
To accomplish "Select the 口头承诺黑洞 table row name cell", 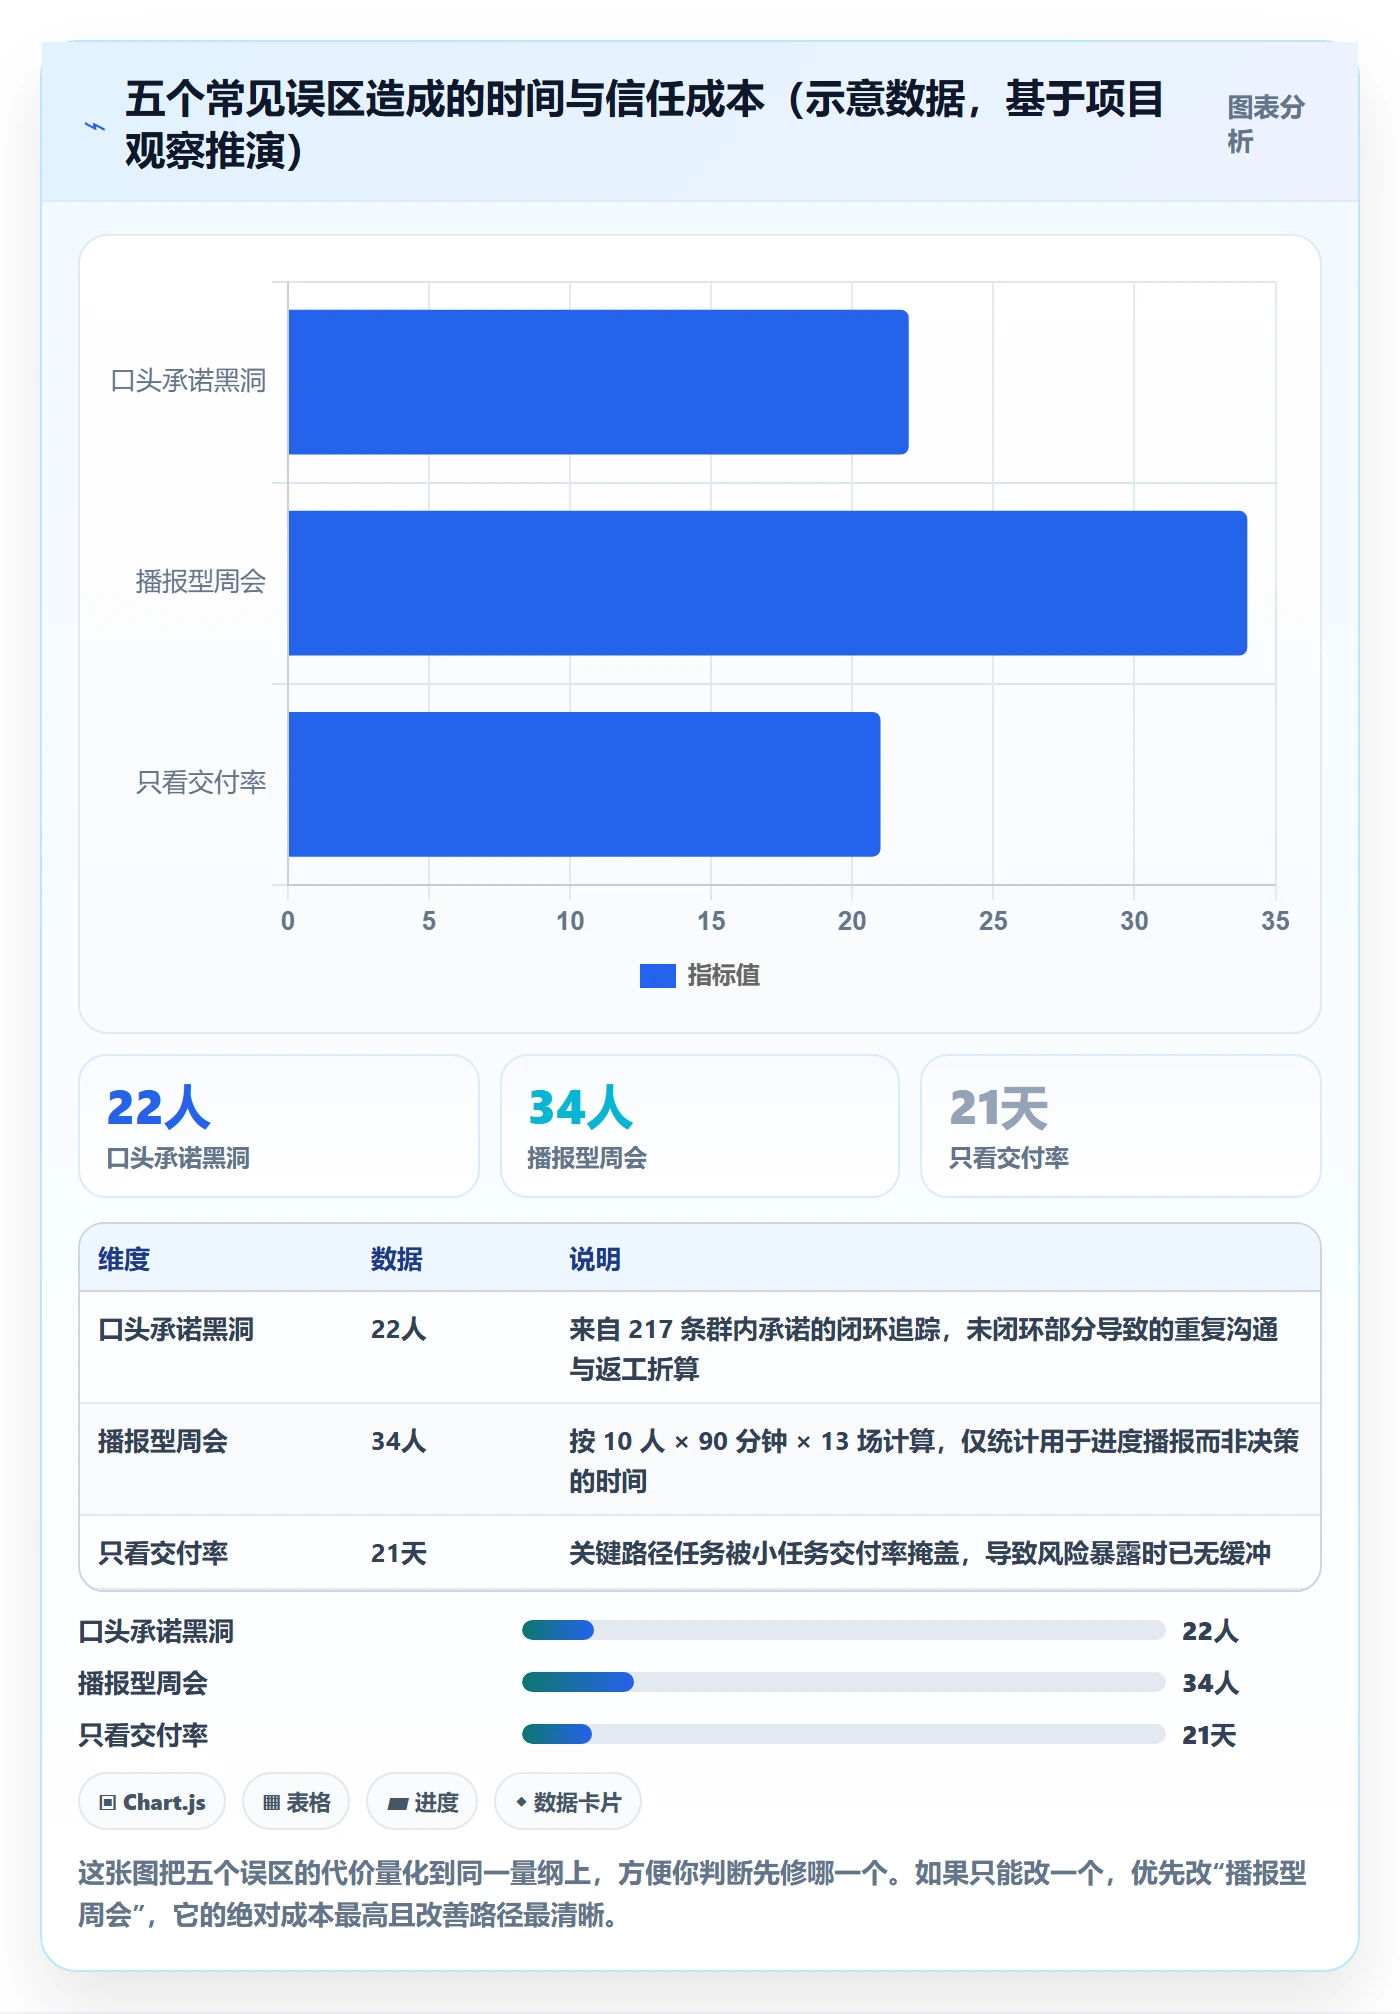I will point(176,1329).
